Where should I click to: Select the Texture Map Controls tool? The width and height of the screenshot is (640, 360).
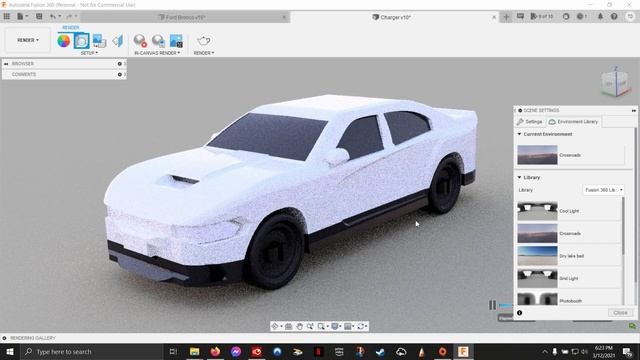pyautogui.click(x=118, y=41)
